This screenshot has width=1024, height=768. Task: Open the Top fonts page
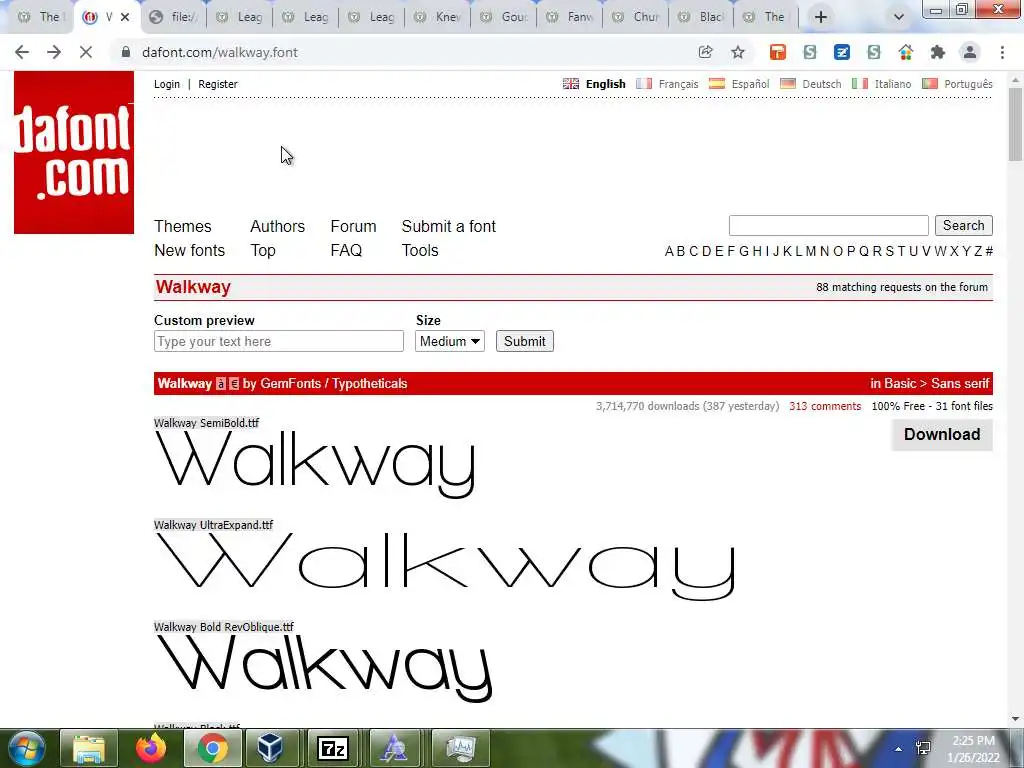tap(263, 251)
